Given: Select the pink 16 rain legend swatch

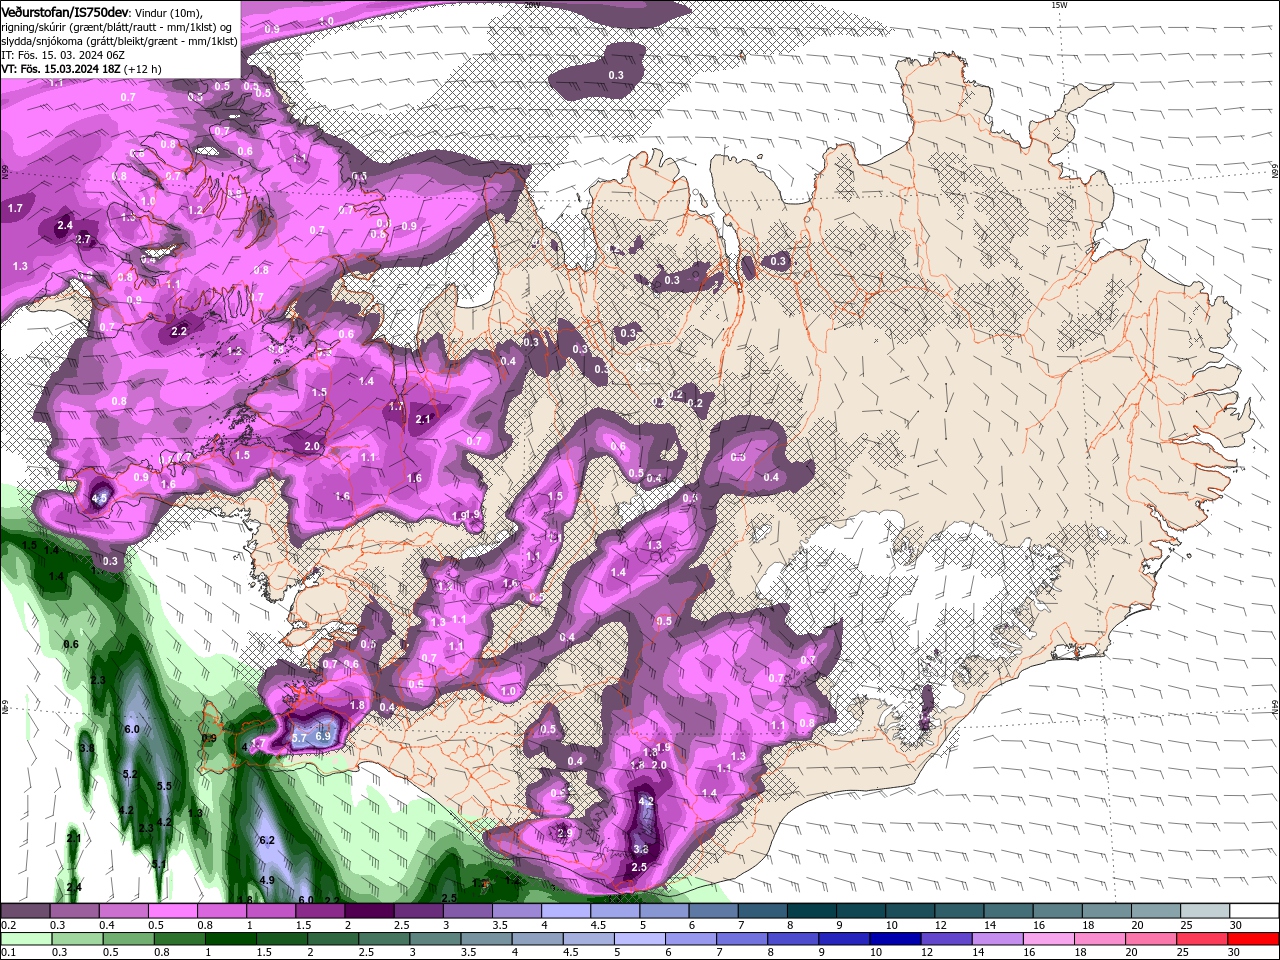Looking at the screenshot, I should (1050, 939).
